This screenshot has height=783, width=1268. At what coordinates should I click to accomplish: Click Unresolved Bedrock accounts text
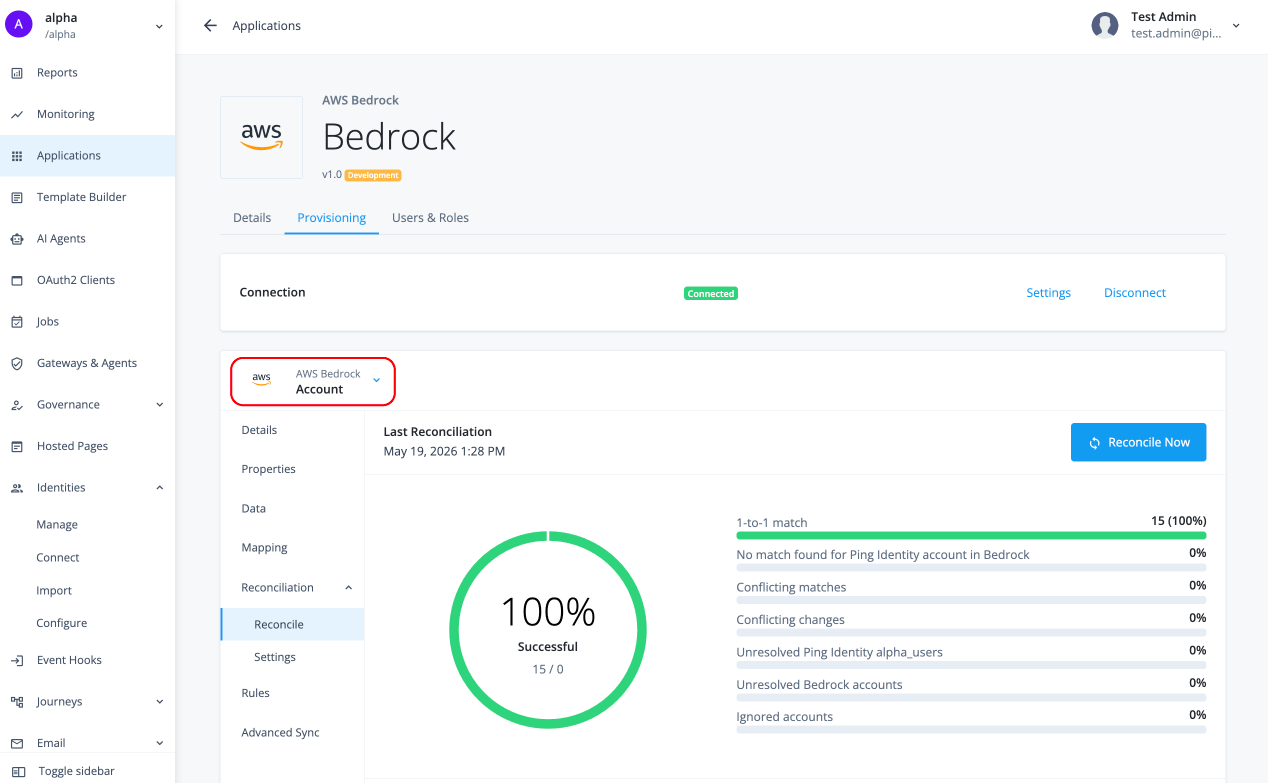819,685
